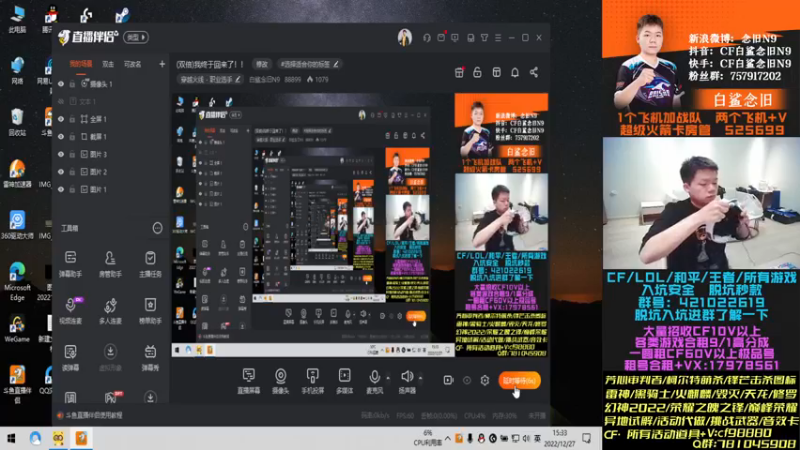
Task: Open the Windows Start menu
Action: click(x=11, y=438)
